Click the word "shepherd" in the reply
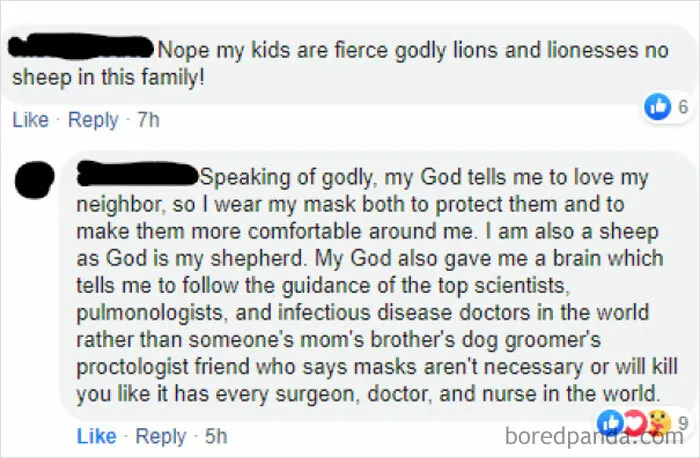This screenshot has height=458, width=700. tap(256, 258)
